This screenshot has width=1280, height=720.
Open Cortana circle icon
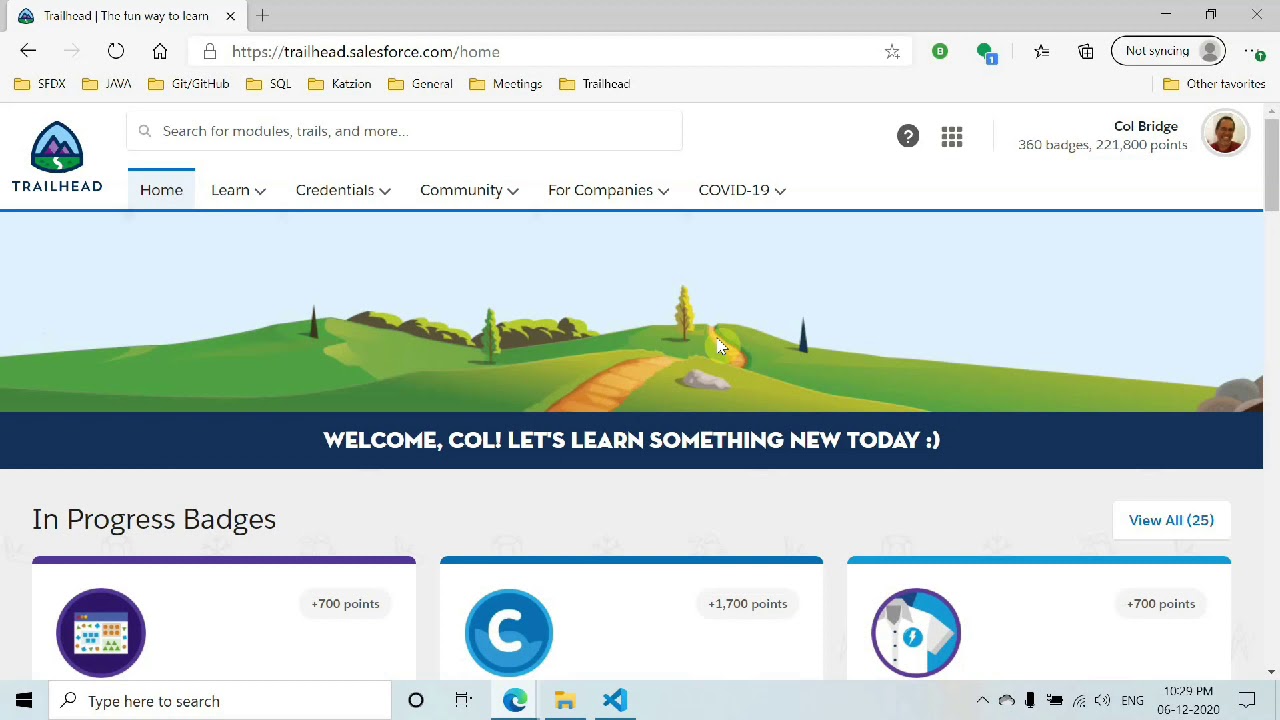click(x=416, y=701)
